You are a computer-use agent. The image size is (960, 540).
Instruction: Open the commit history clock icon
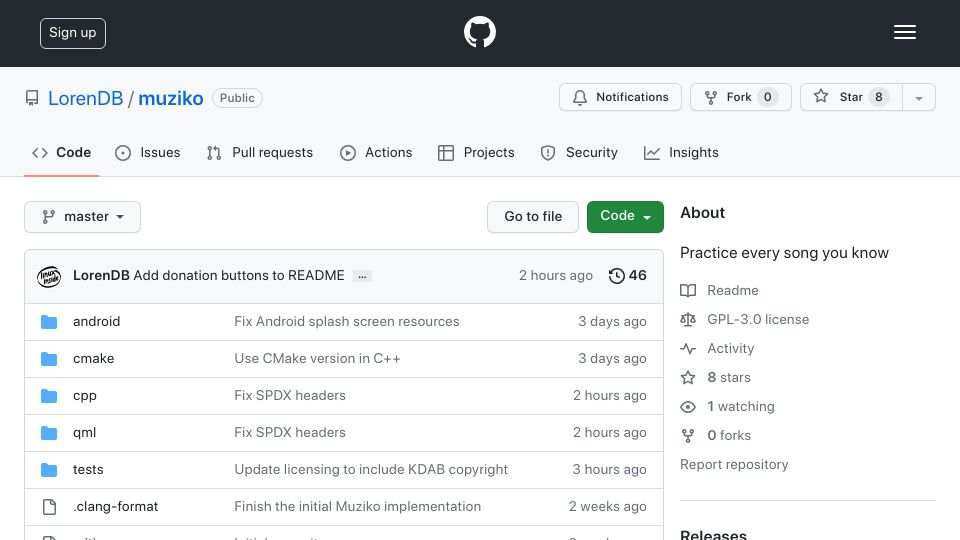coord(617,276)
